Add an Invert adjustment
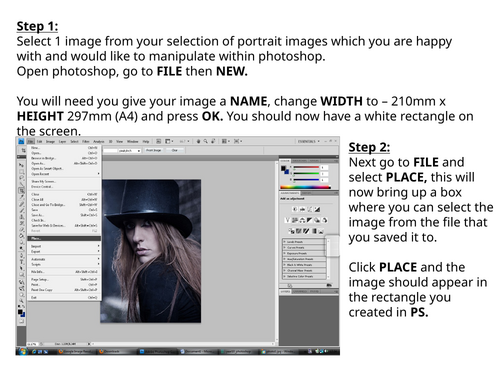 tap(291, 231)
